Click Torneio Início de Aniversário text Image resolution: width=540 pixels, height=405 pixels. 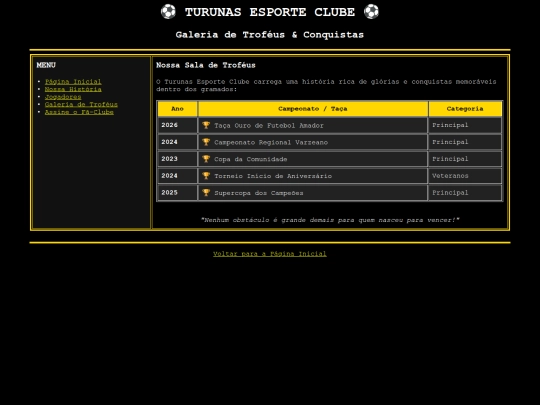(x=273, y=176)
